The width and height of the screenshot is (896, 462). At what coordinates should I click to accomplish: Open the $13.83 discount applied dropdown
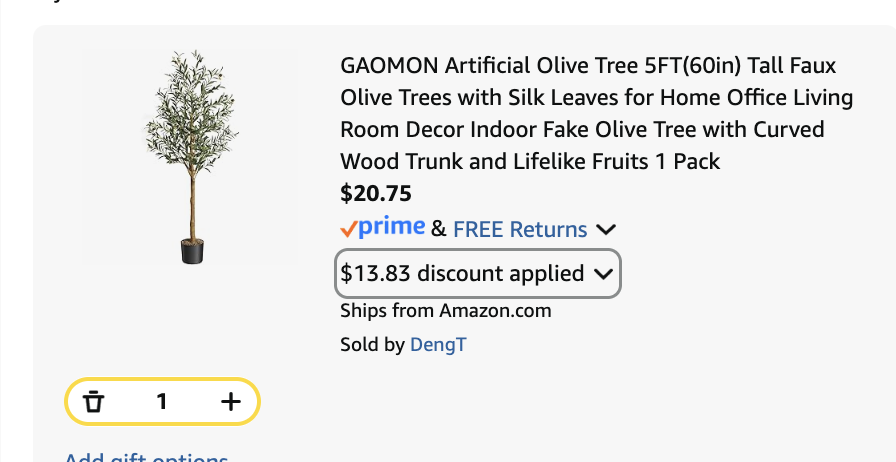[x=462, y=273]
